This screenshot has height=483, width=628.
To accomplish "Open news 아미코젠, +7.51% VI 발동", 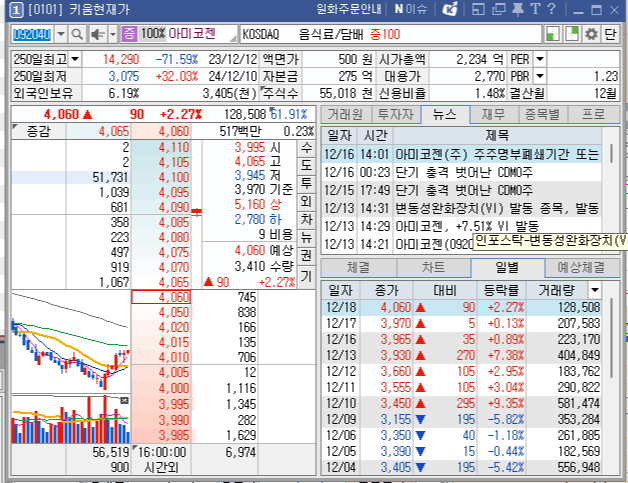I will [x=461, y=226].
